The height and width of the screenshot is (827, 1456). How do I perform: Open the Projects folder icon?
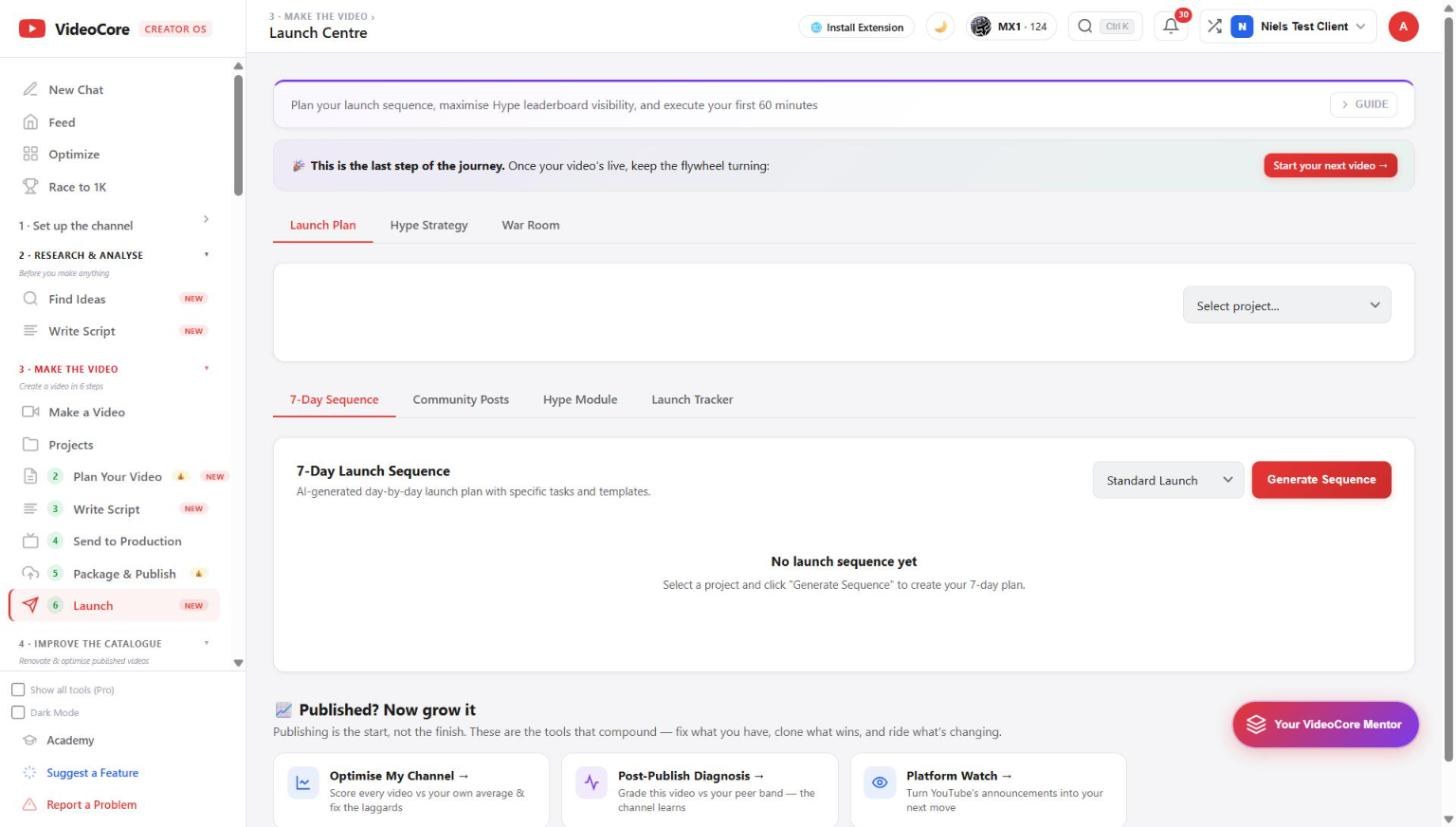[x=30, y=445]
